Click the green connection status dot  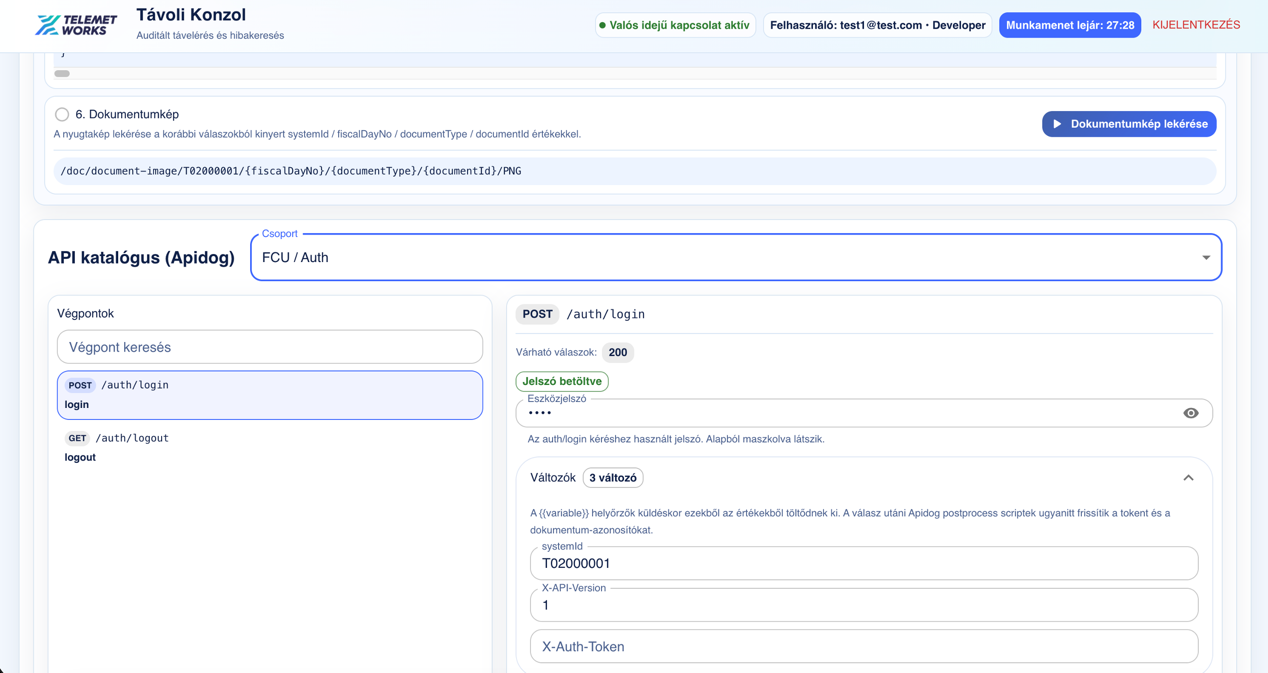pos(602,25)
